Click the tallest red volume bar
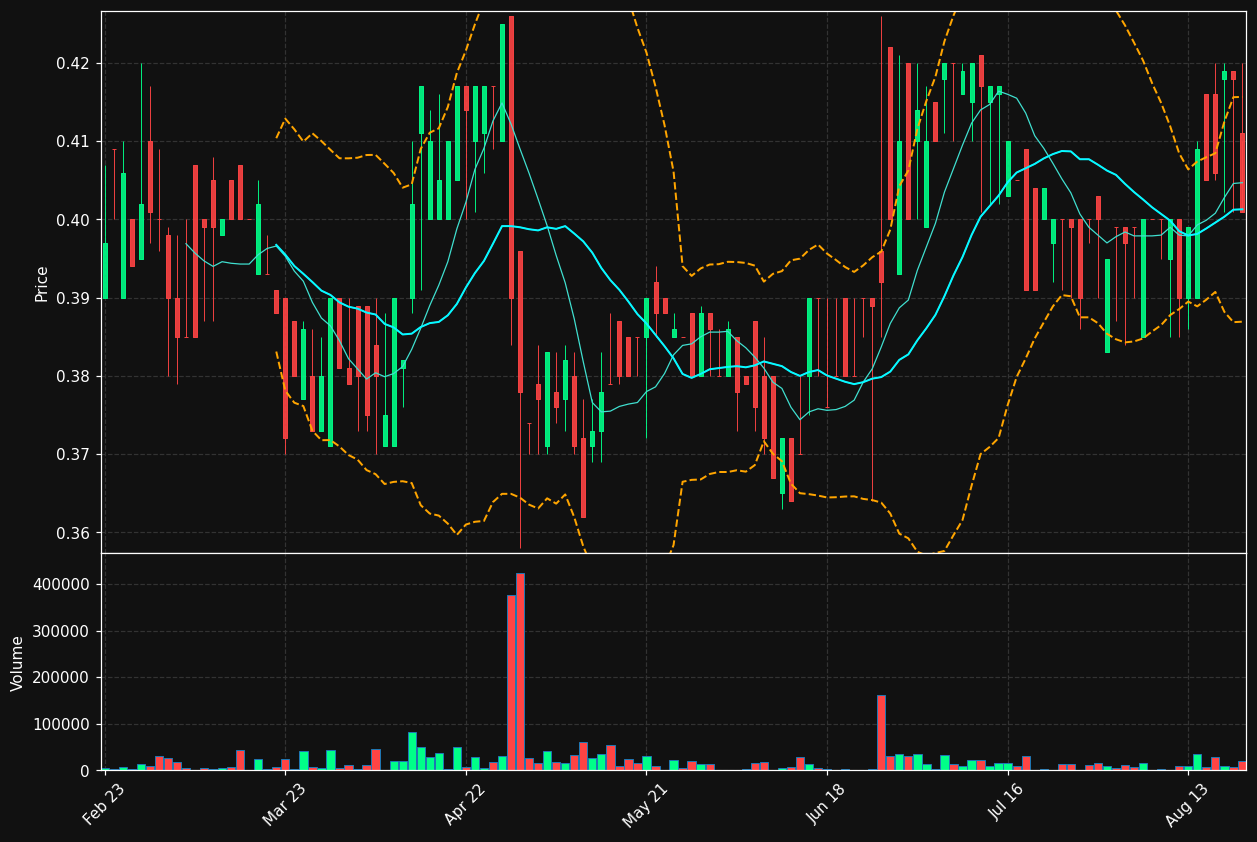This screenshot has width=1257, height=842. tap(520, 672)
